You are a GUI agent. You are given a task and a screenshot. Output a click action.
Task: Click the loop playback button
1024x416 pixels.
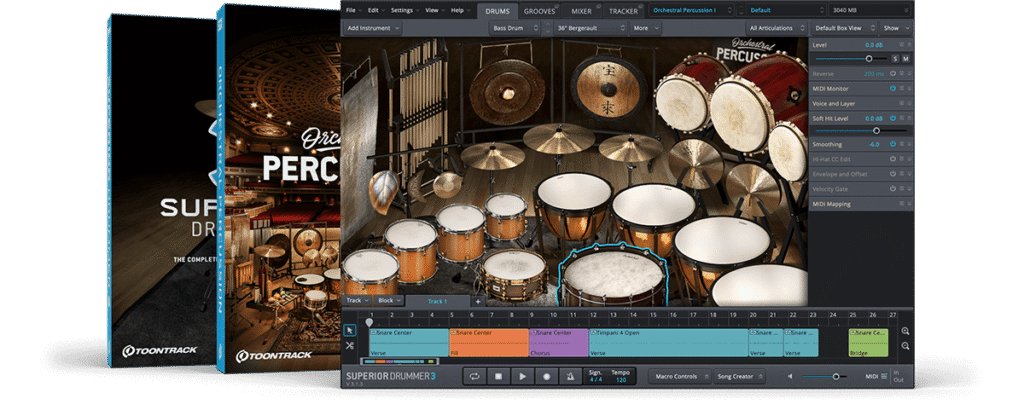click(475, 376)
